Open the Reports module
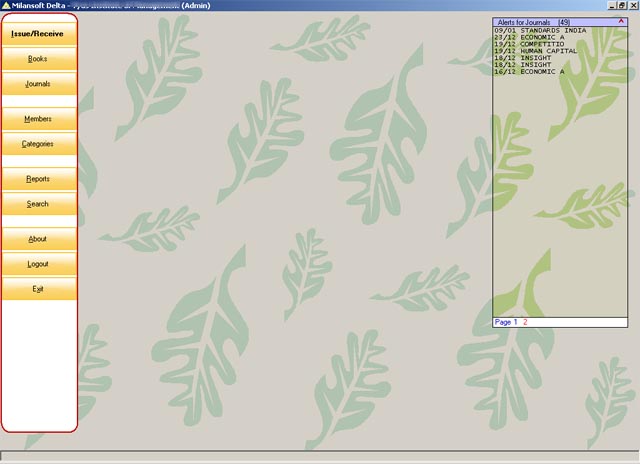The image size is (640, 464). [39, 179]
